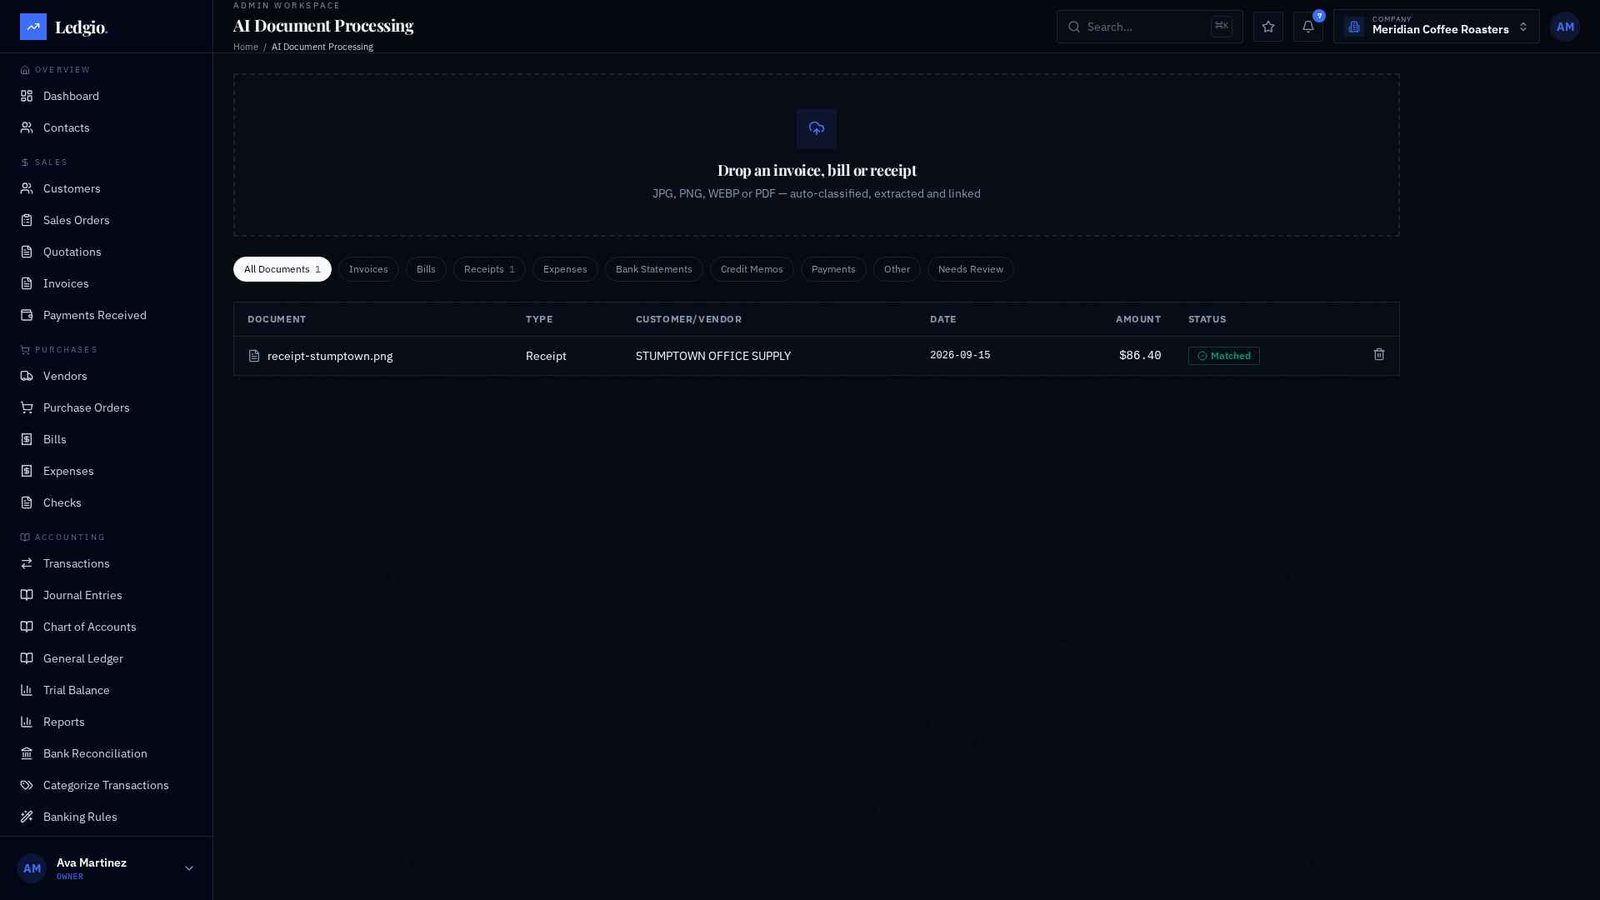Click the Ledgio logo icon
1600x900 pixels.
pos(33,27)
